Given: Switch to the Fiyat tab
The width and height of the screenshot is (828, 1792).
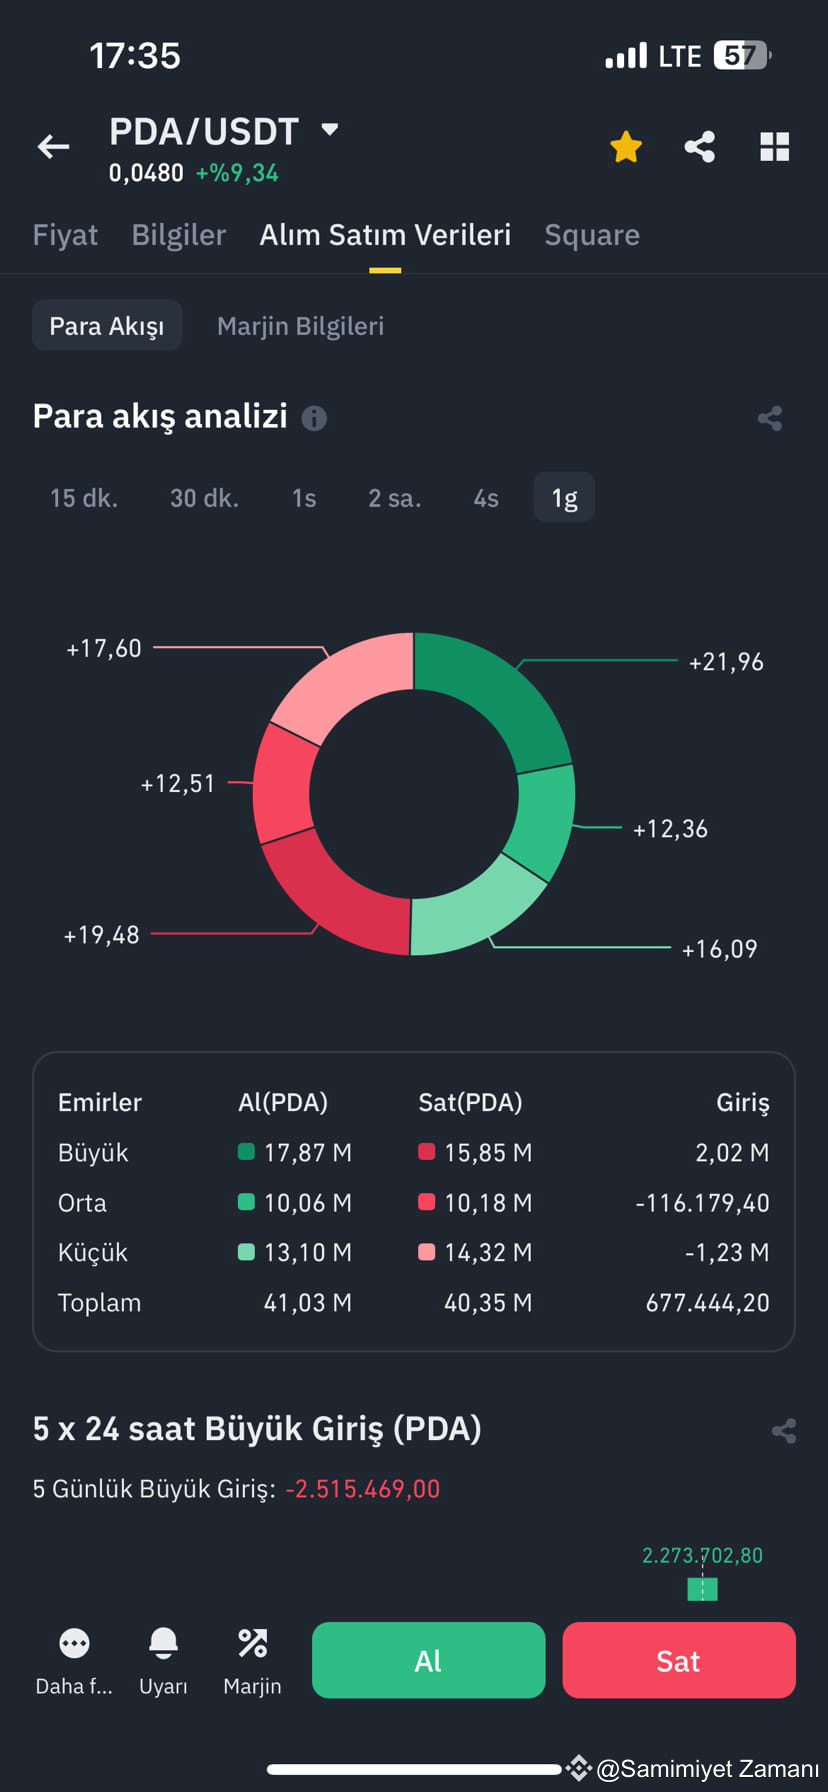Looking at the screenshot, I should pos(65,234).
